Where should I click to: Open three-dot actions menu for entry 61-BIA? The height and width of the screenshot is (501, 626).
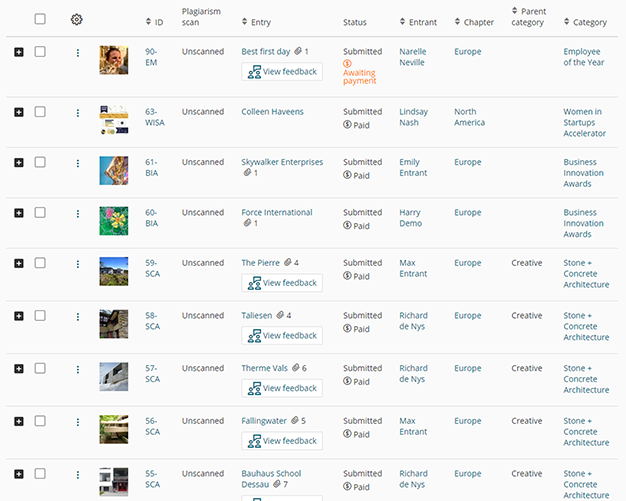click(x=78, y=166)
